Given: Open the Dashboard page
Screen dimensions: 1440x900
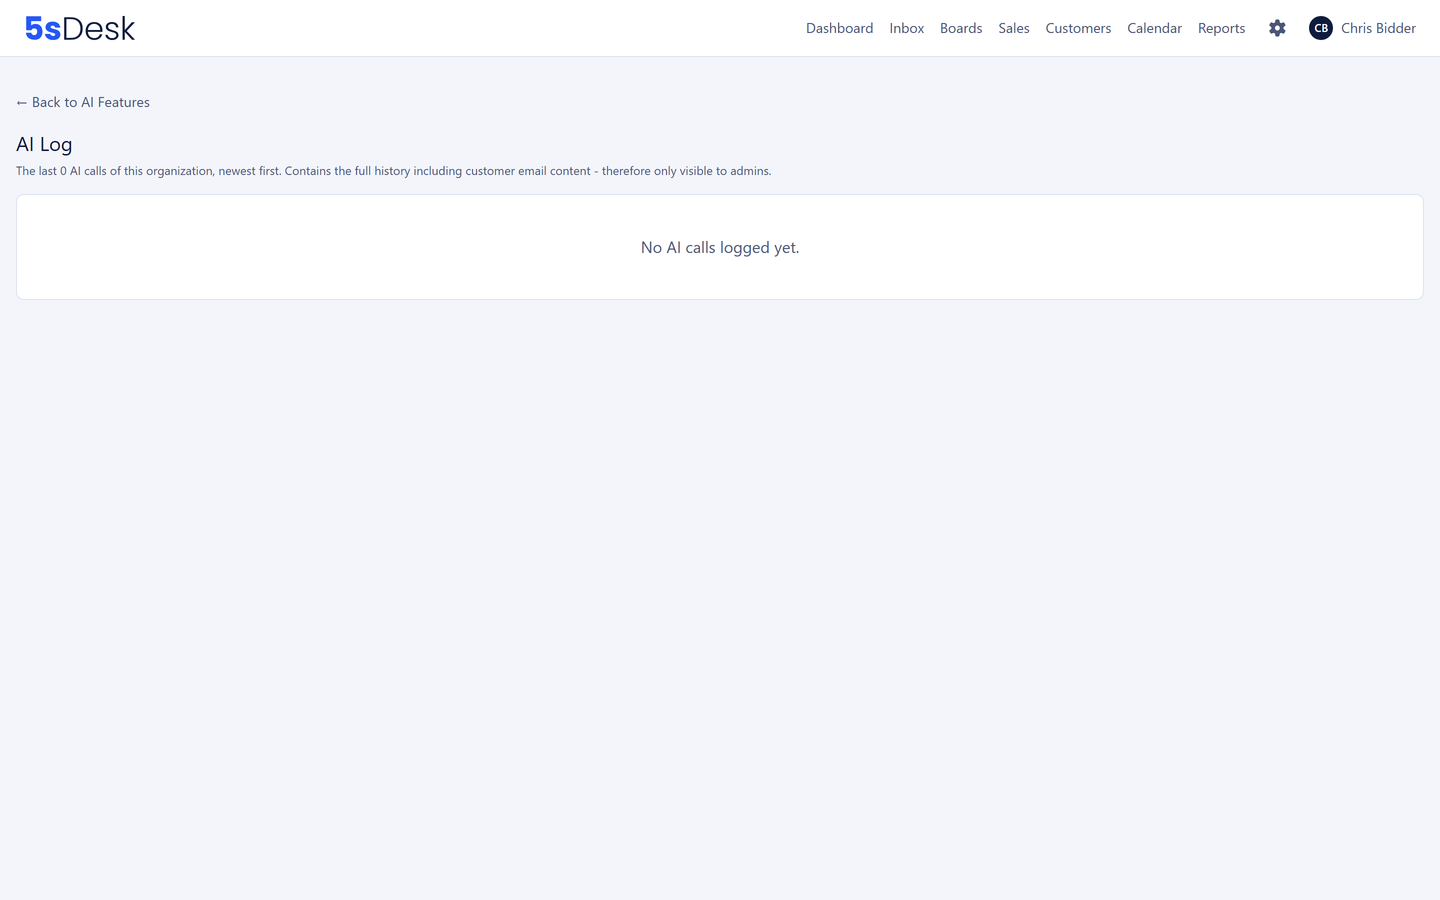Looking at the screenshot, I should 839,28.
